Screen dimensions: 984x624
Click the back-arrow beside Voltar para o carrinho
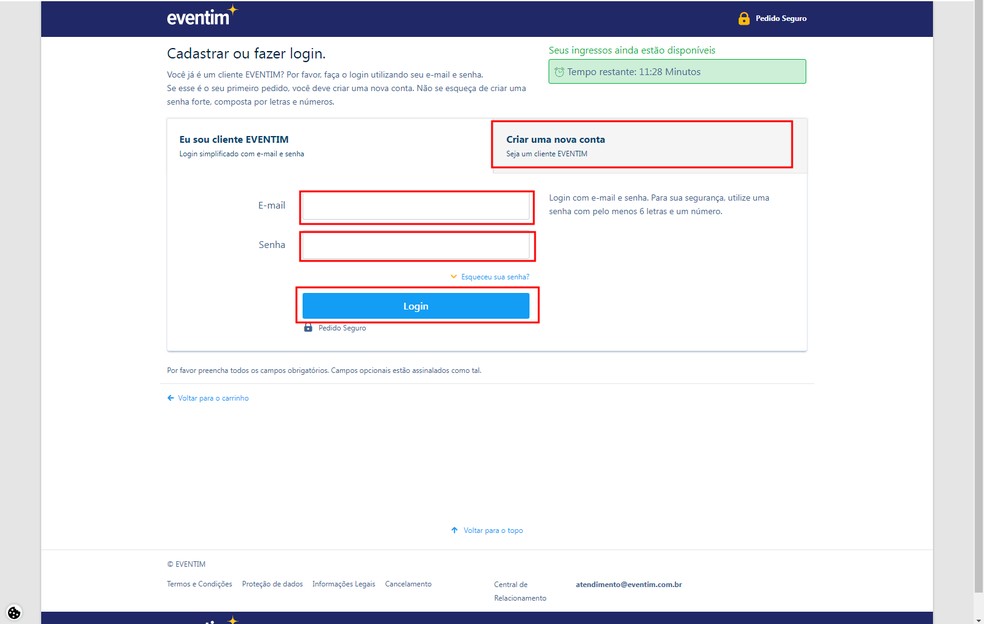pyautogui.click(x=169, y=397)
